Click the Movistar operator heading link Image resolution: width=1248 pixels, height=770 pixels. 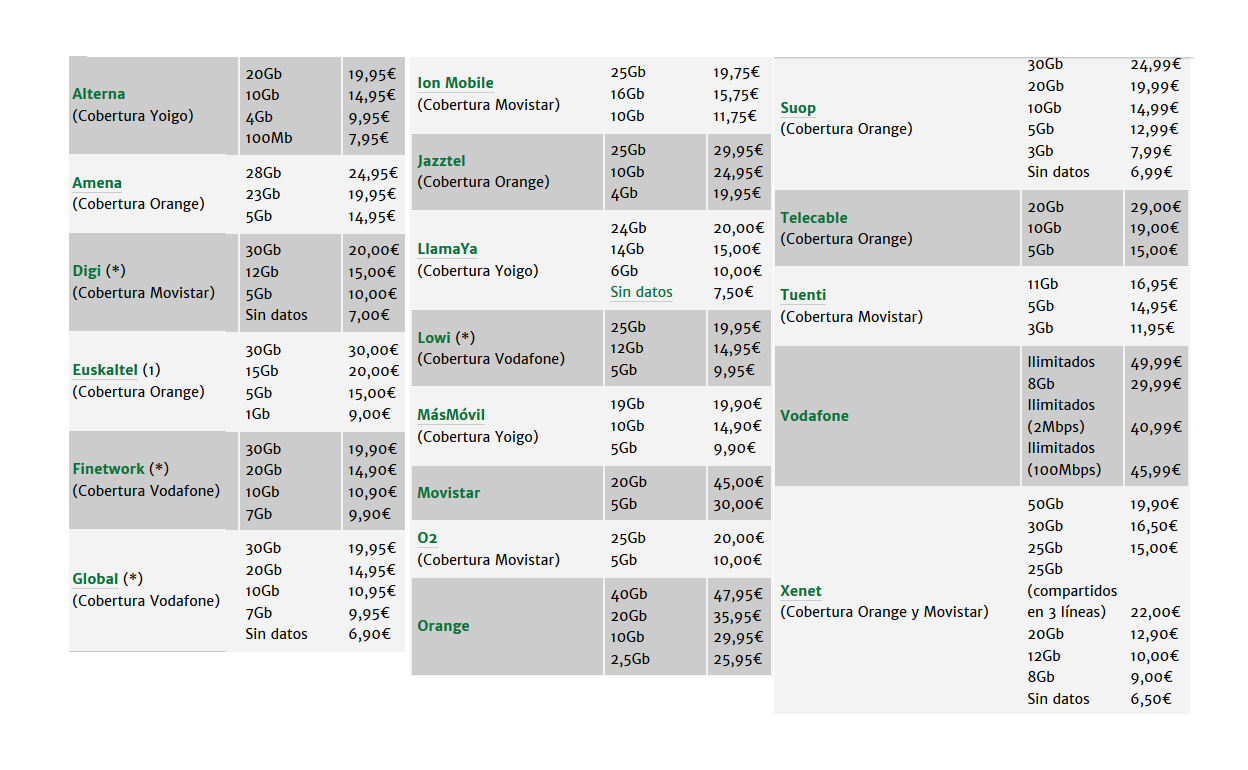click(448, 493)
